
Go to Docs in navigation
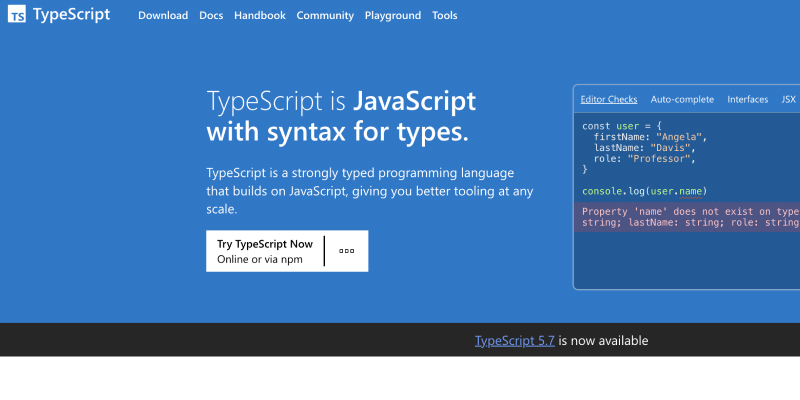point(211,15)
